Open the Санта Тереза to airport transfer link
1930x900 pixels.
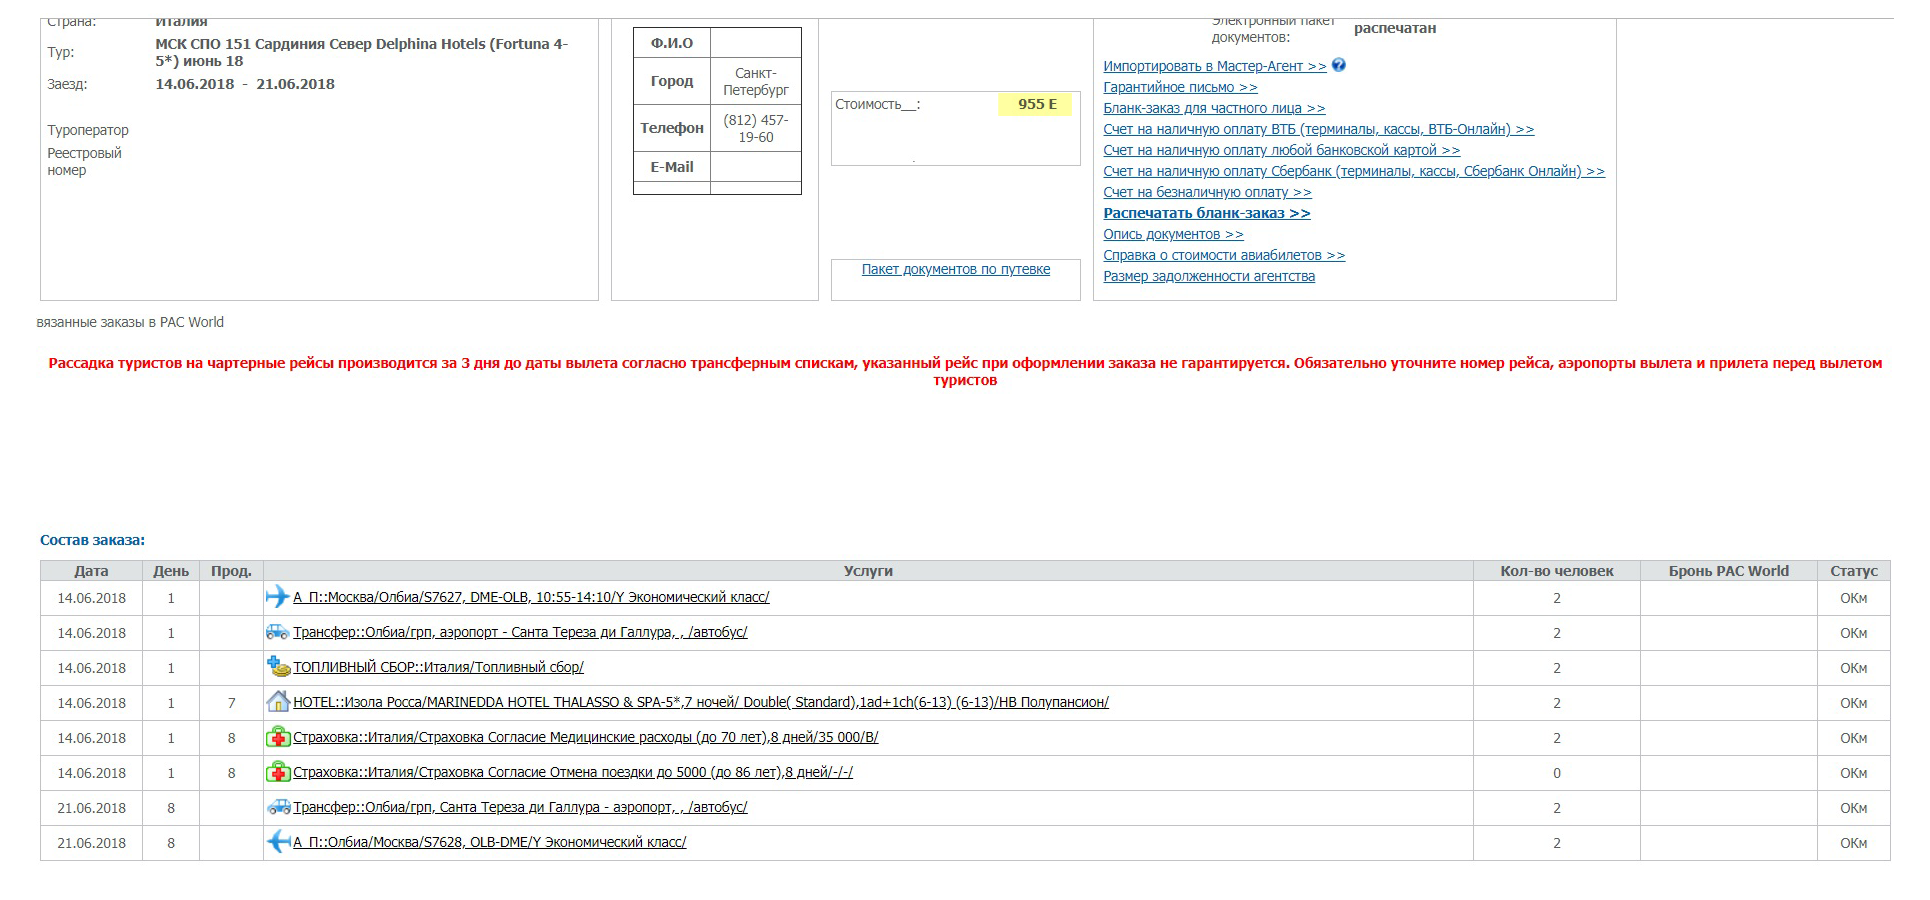pyautogui.click(x=520, y=807)
